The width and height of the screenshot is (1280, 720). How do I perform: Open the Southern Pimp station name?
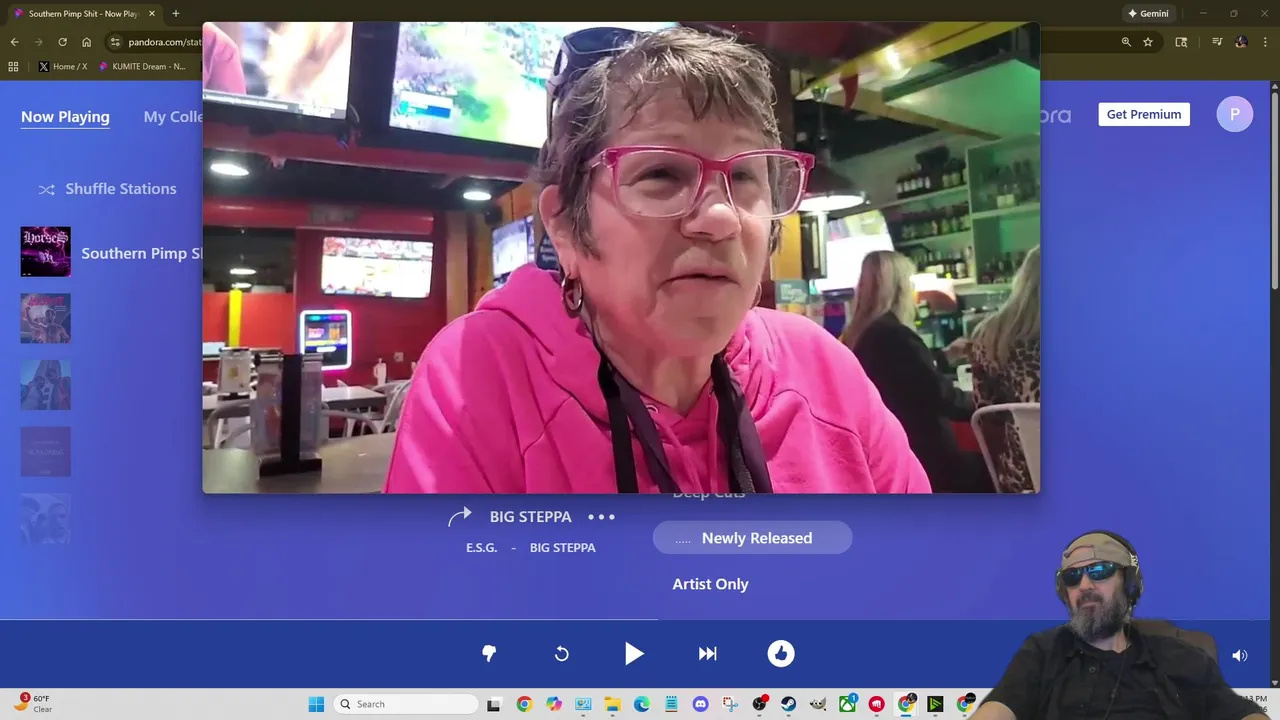[142, 253]
